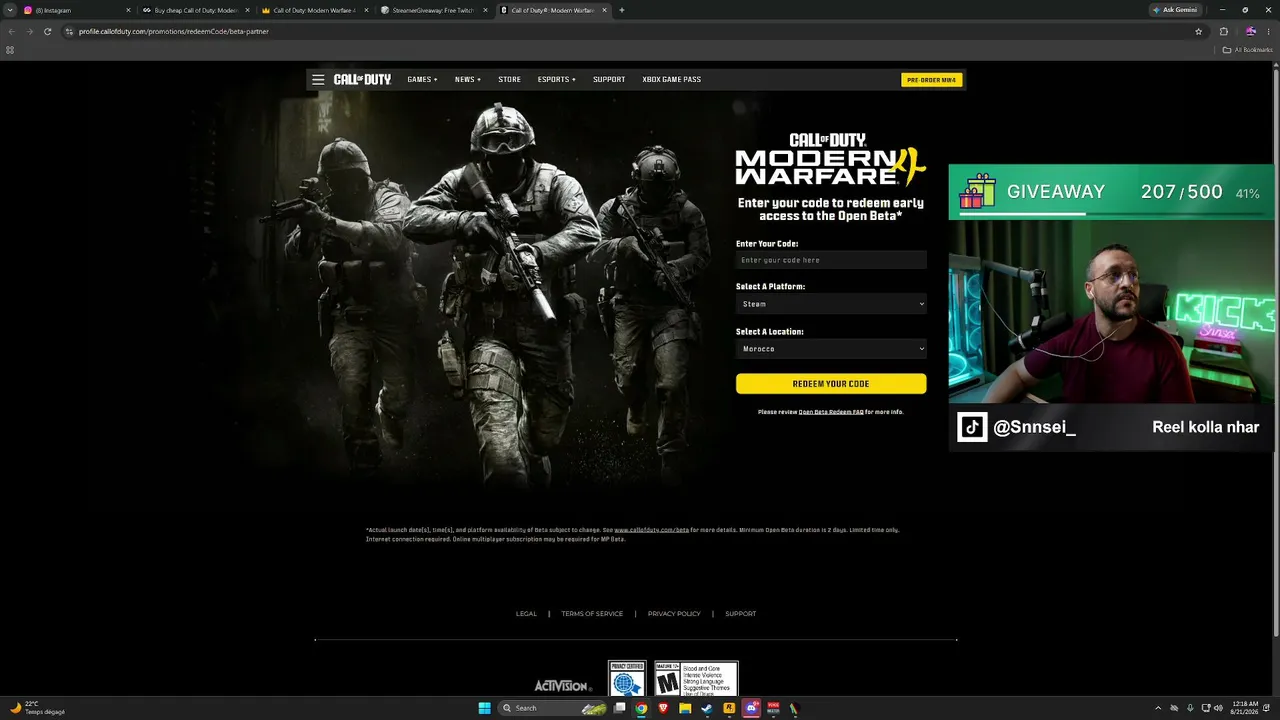Expand the ESPORTS menu in the header
This screenshot has height=720, width=1280.
point(556,79)
